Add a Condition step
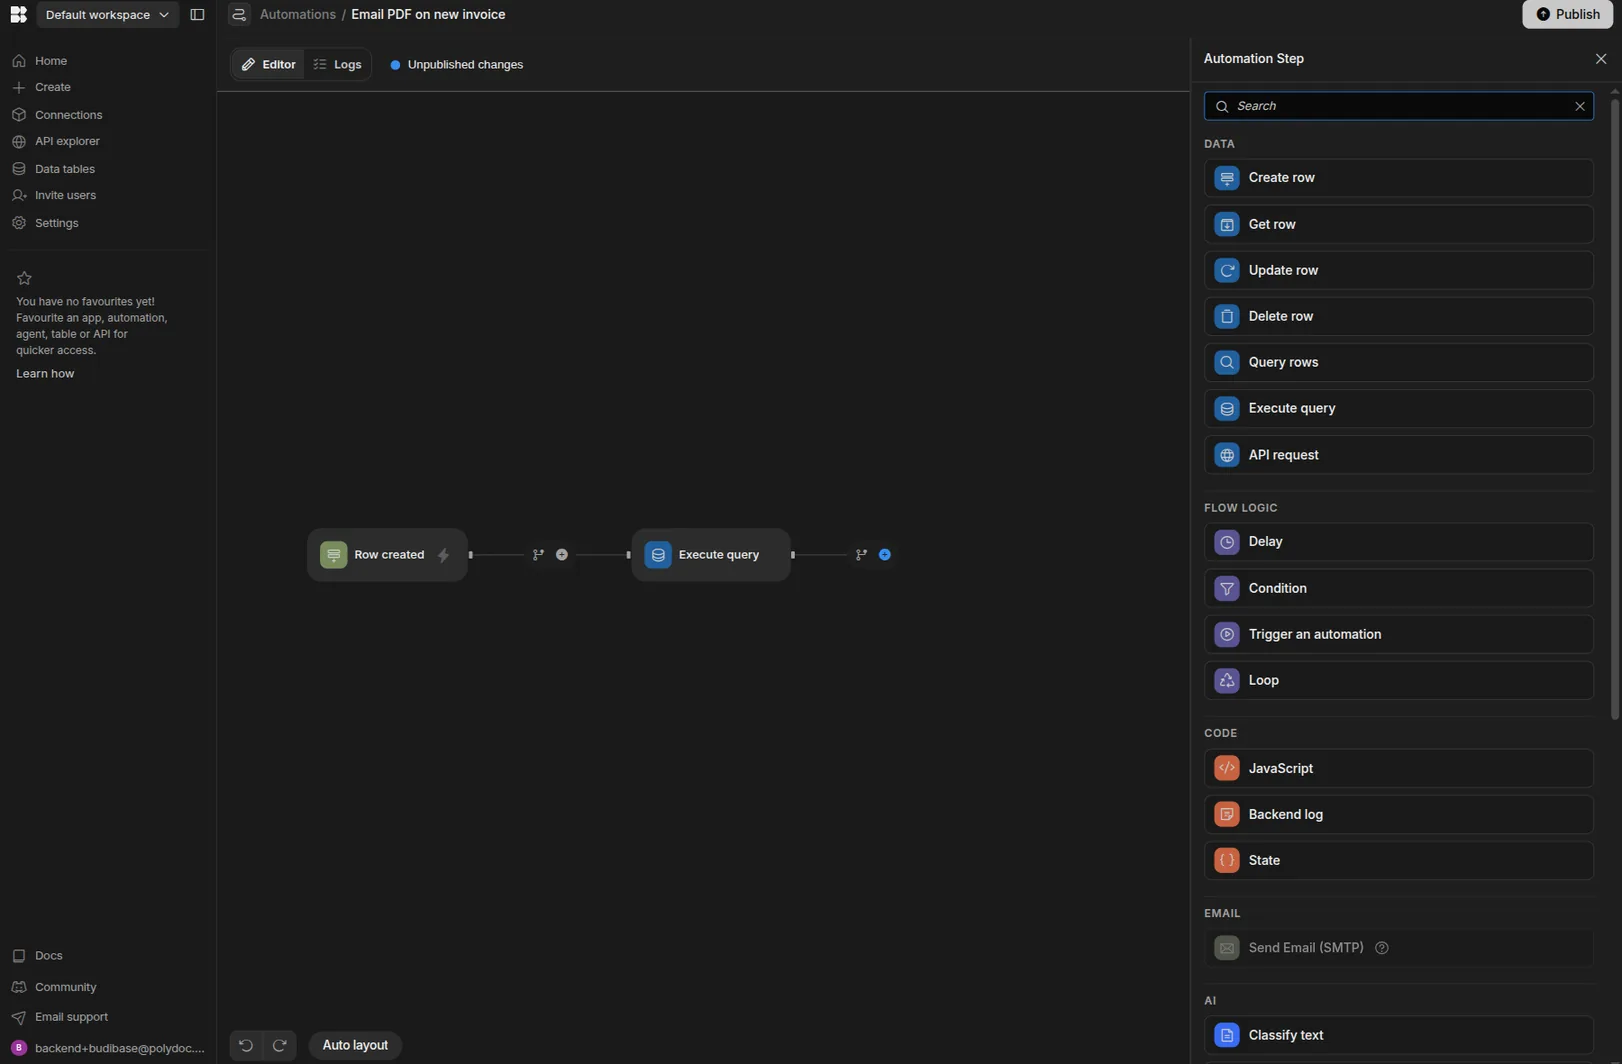The height and width of the screenshot is (1064, 1622). click(1399, 588)
